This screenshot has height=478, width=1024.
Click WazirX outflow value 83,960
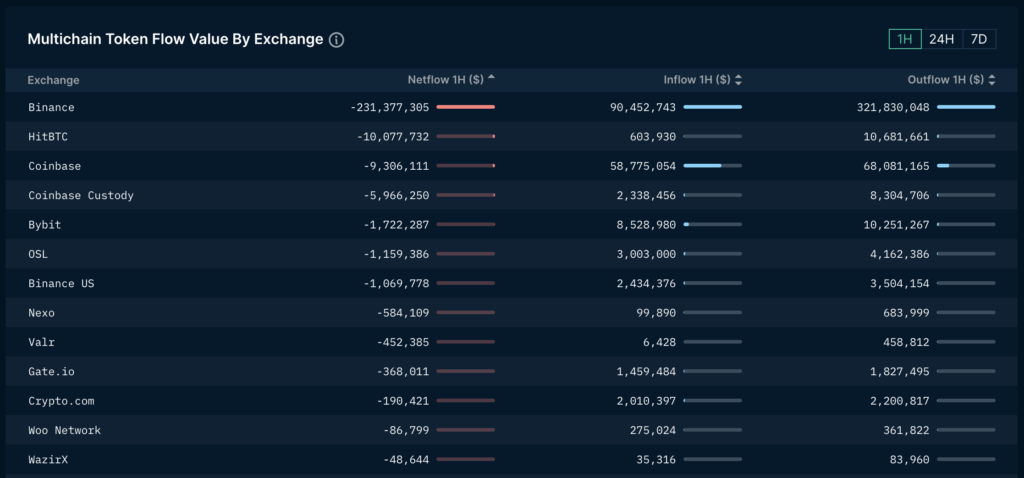(910, 460)
